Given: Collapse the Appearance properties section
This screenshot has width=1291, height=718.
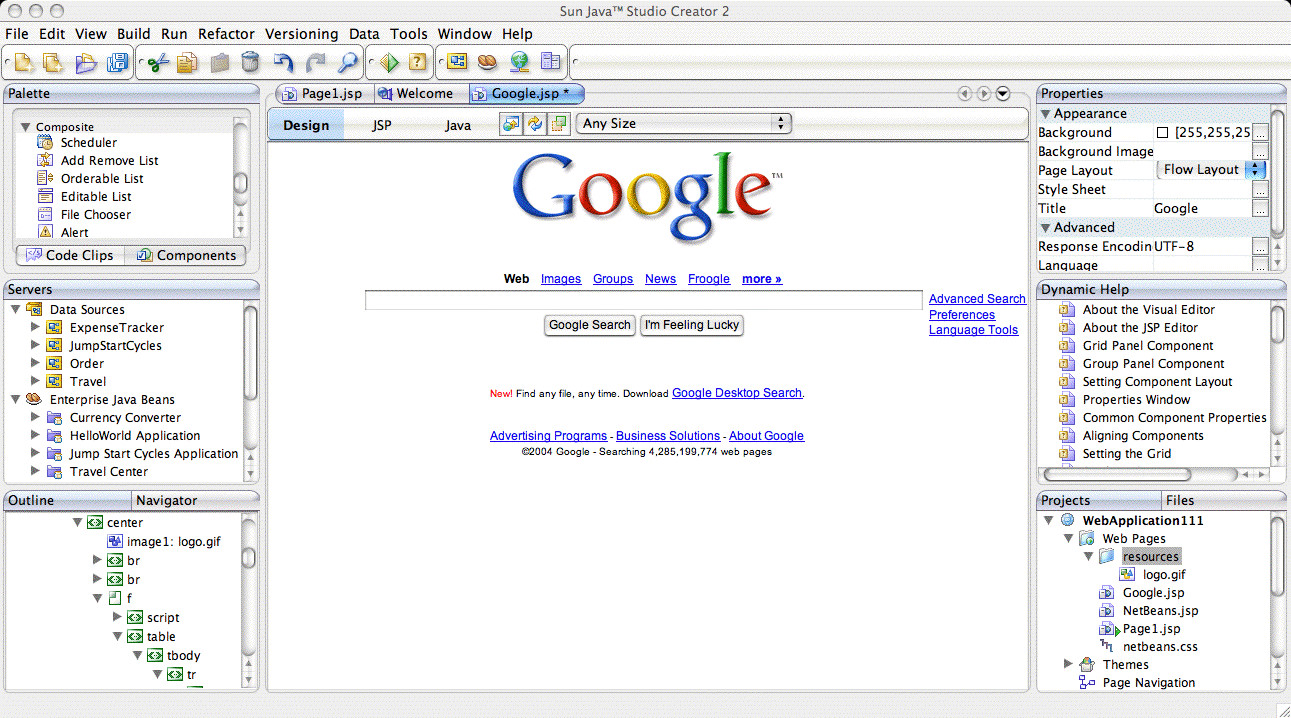Looking at the screenshot, I should [1046, 114].
